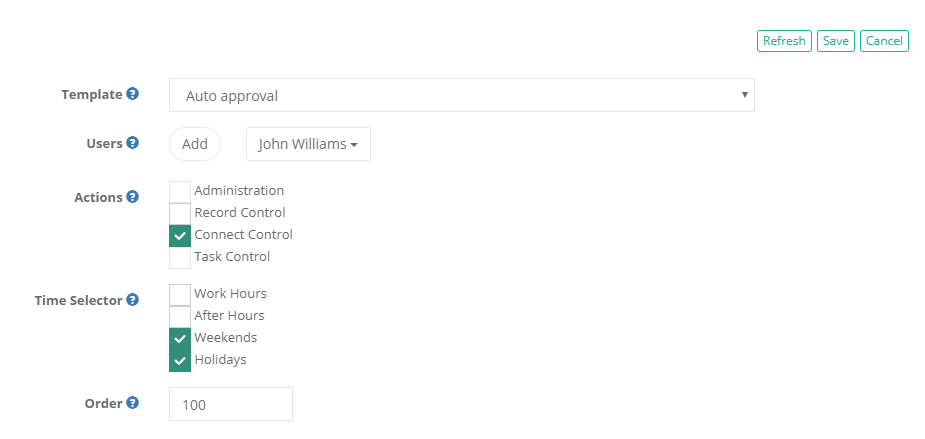This screenshot has width=925, height=439.
Task: Tick the Task Control checkbox
Action: point(180,257)
